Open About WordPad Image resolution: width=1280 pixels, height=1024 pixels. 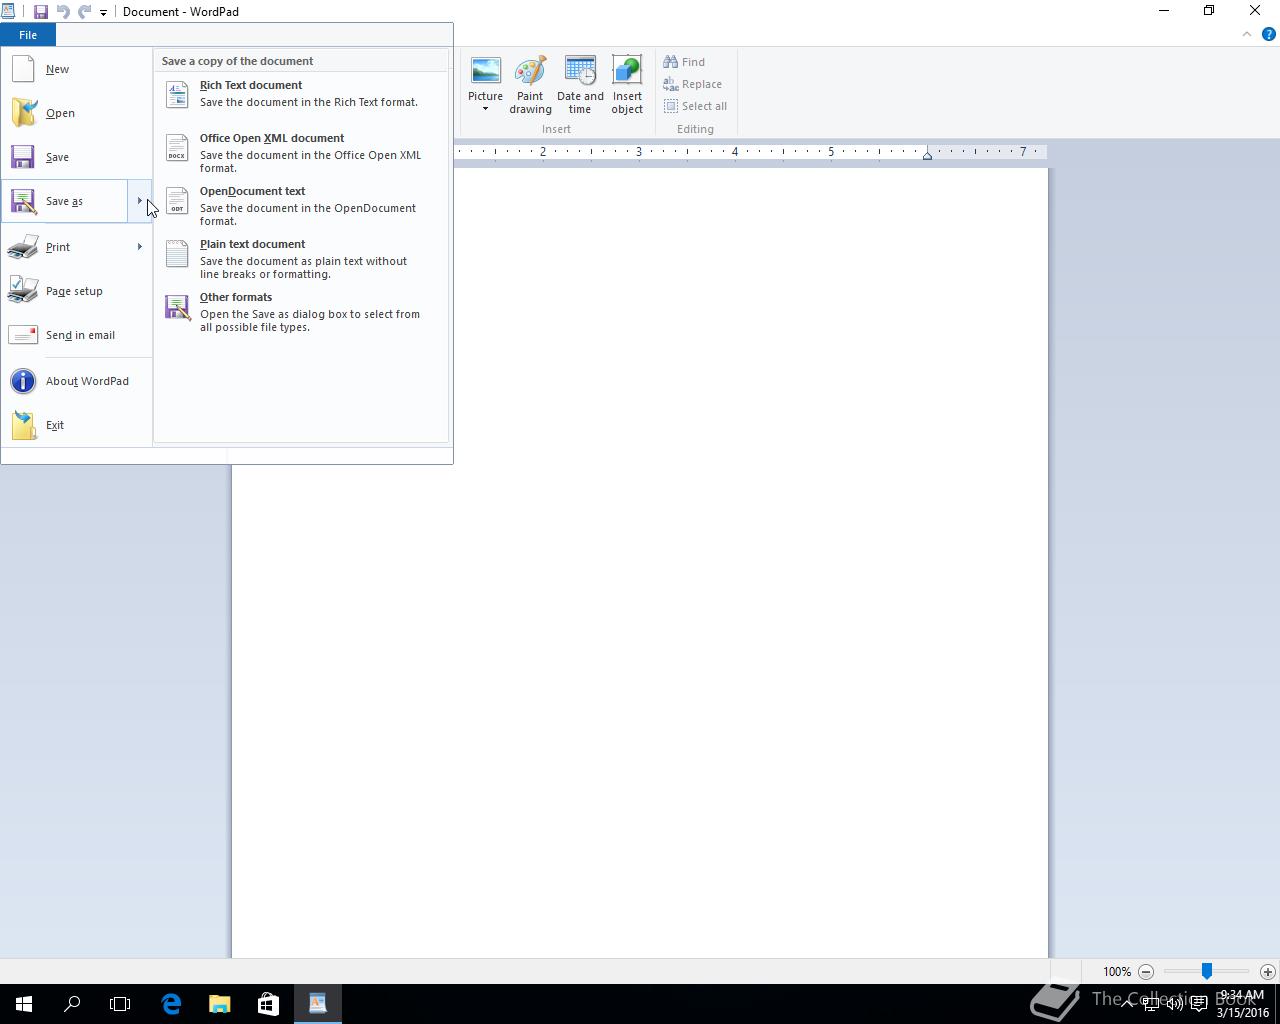pyautogui.click(x=77, y=381)
